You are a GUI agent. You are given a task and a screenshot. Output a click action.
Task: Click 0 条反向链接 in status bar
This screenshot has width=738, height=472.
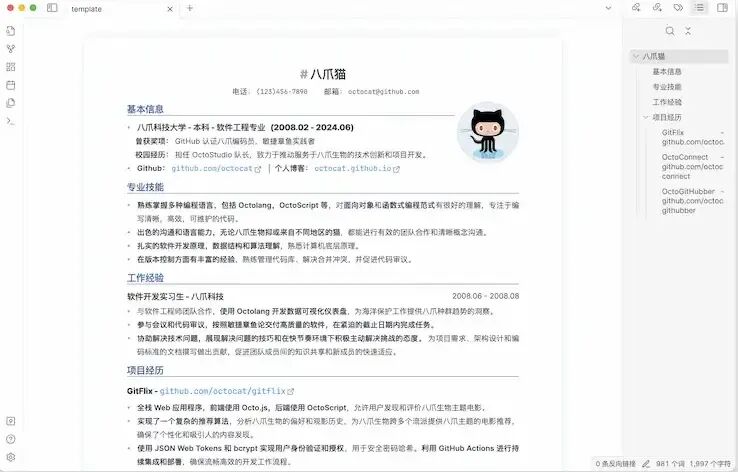coord(615,464)
